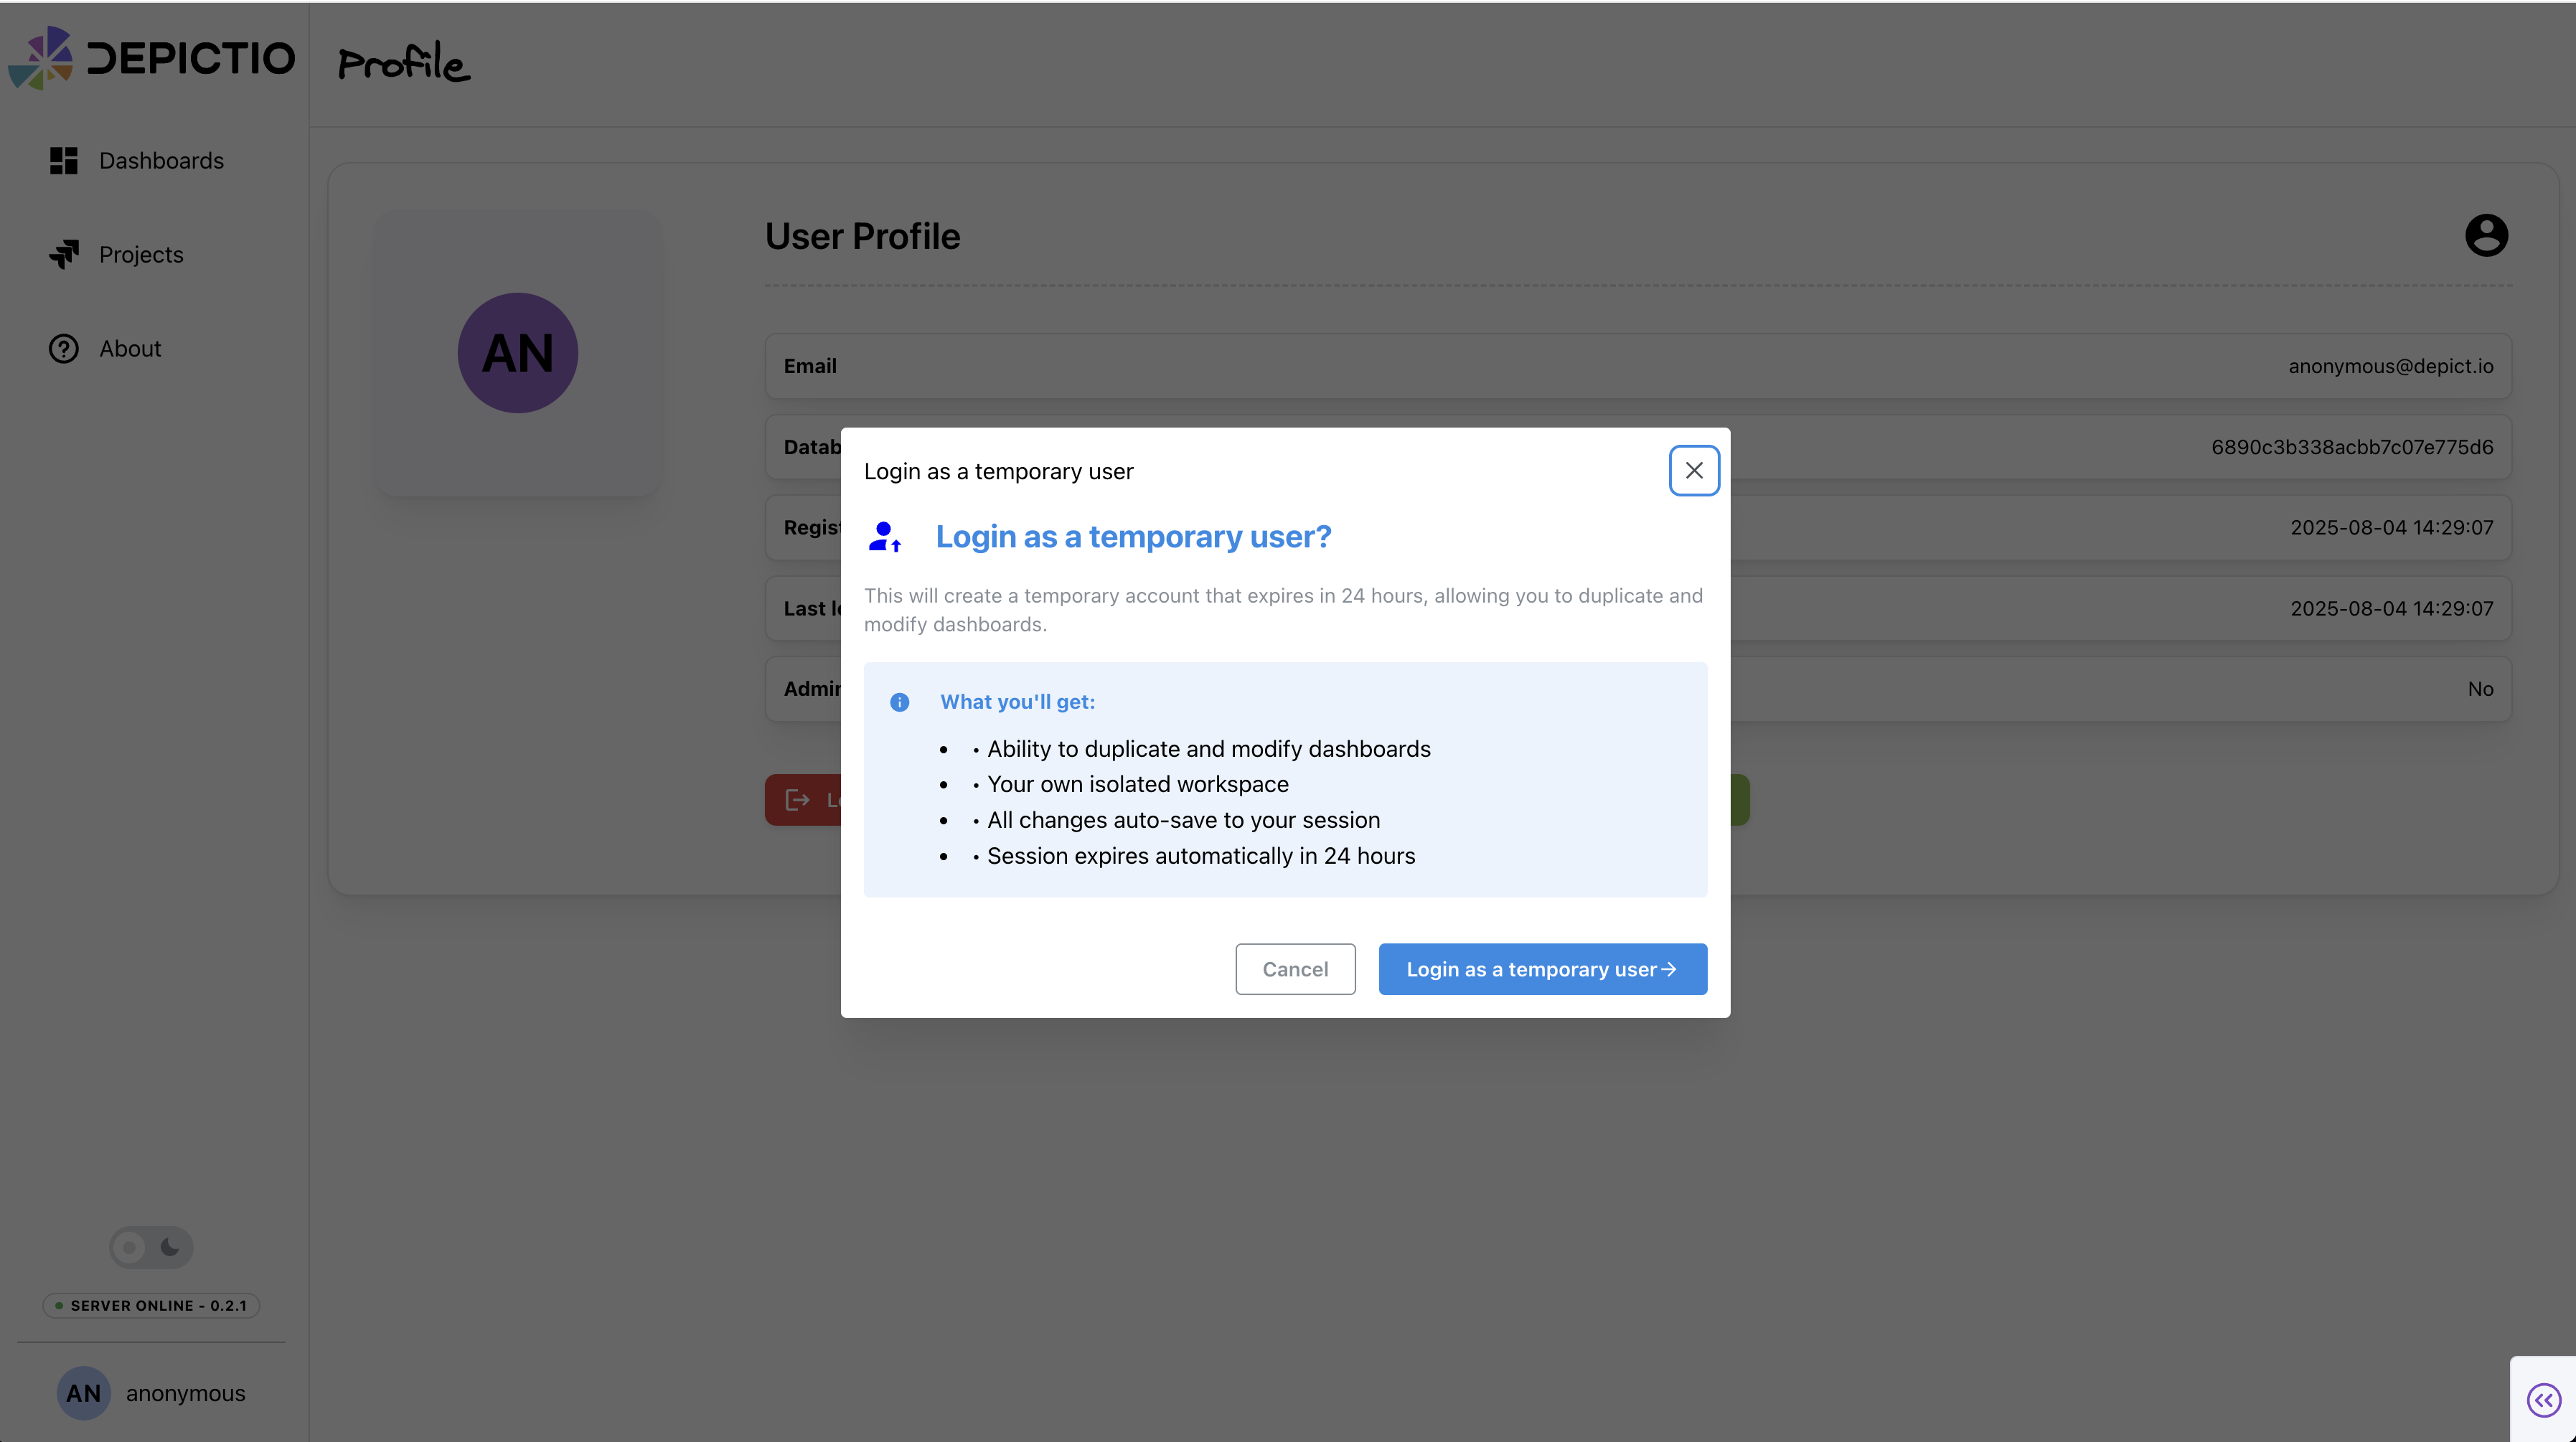This screenshot has height=1442, width=2576.
Task: Click the account circle icon in User Profile
Action: [x=2486, y=236]
